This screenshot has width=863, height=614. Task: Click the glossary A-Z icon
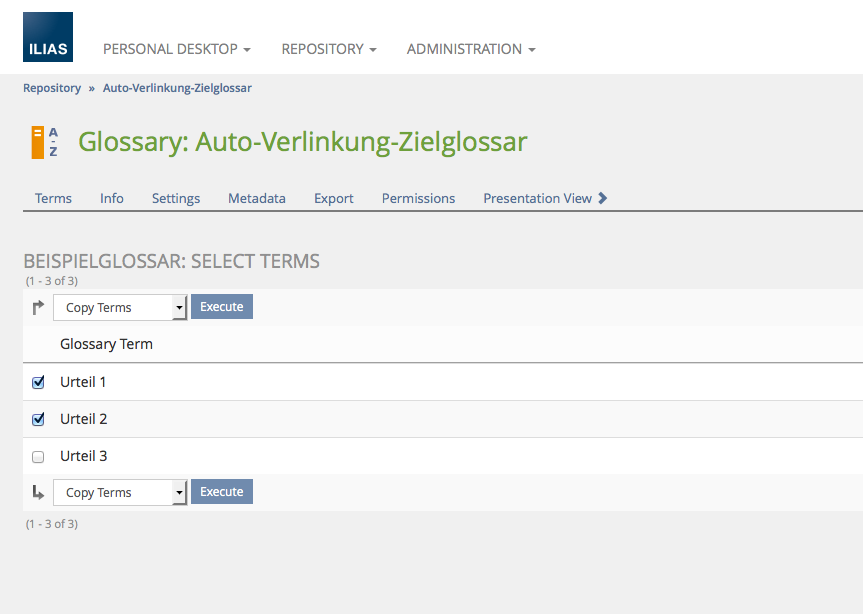(x=44, y=142)
